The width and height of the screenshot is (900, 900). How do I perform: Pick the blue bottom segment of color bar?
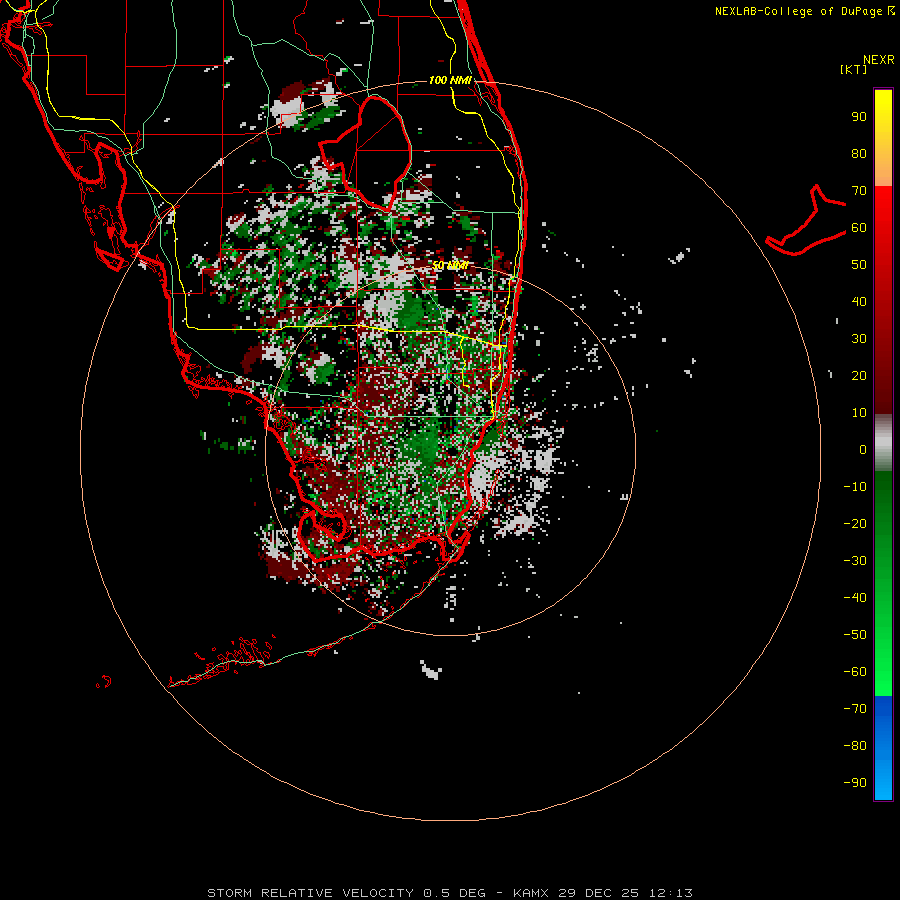coord(883,748)
